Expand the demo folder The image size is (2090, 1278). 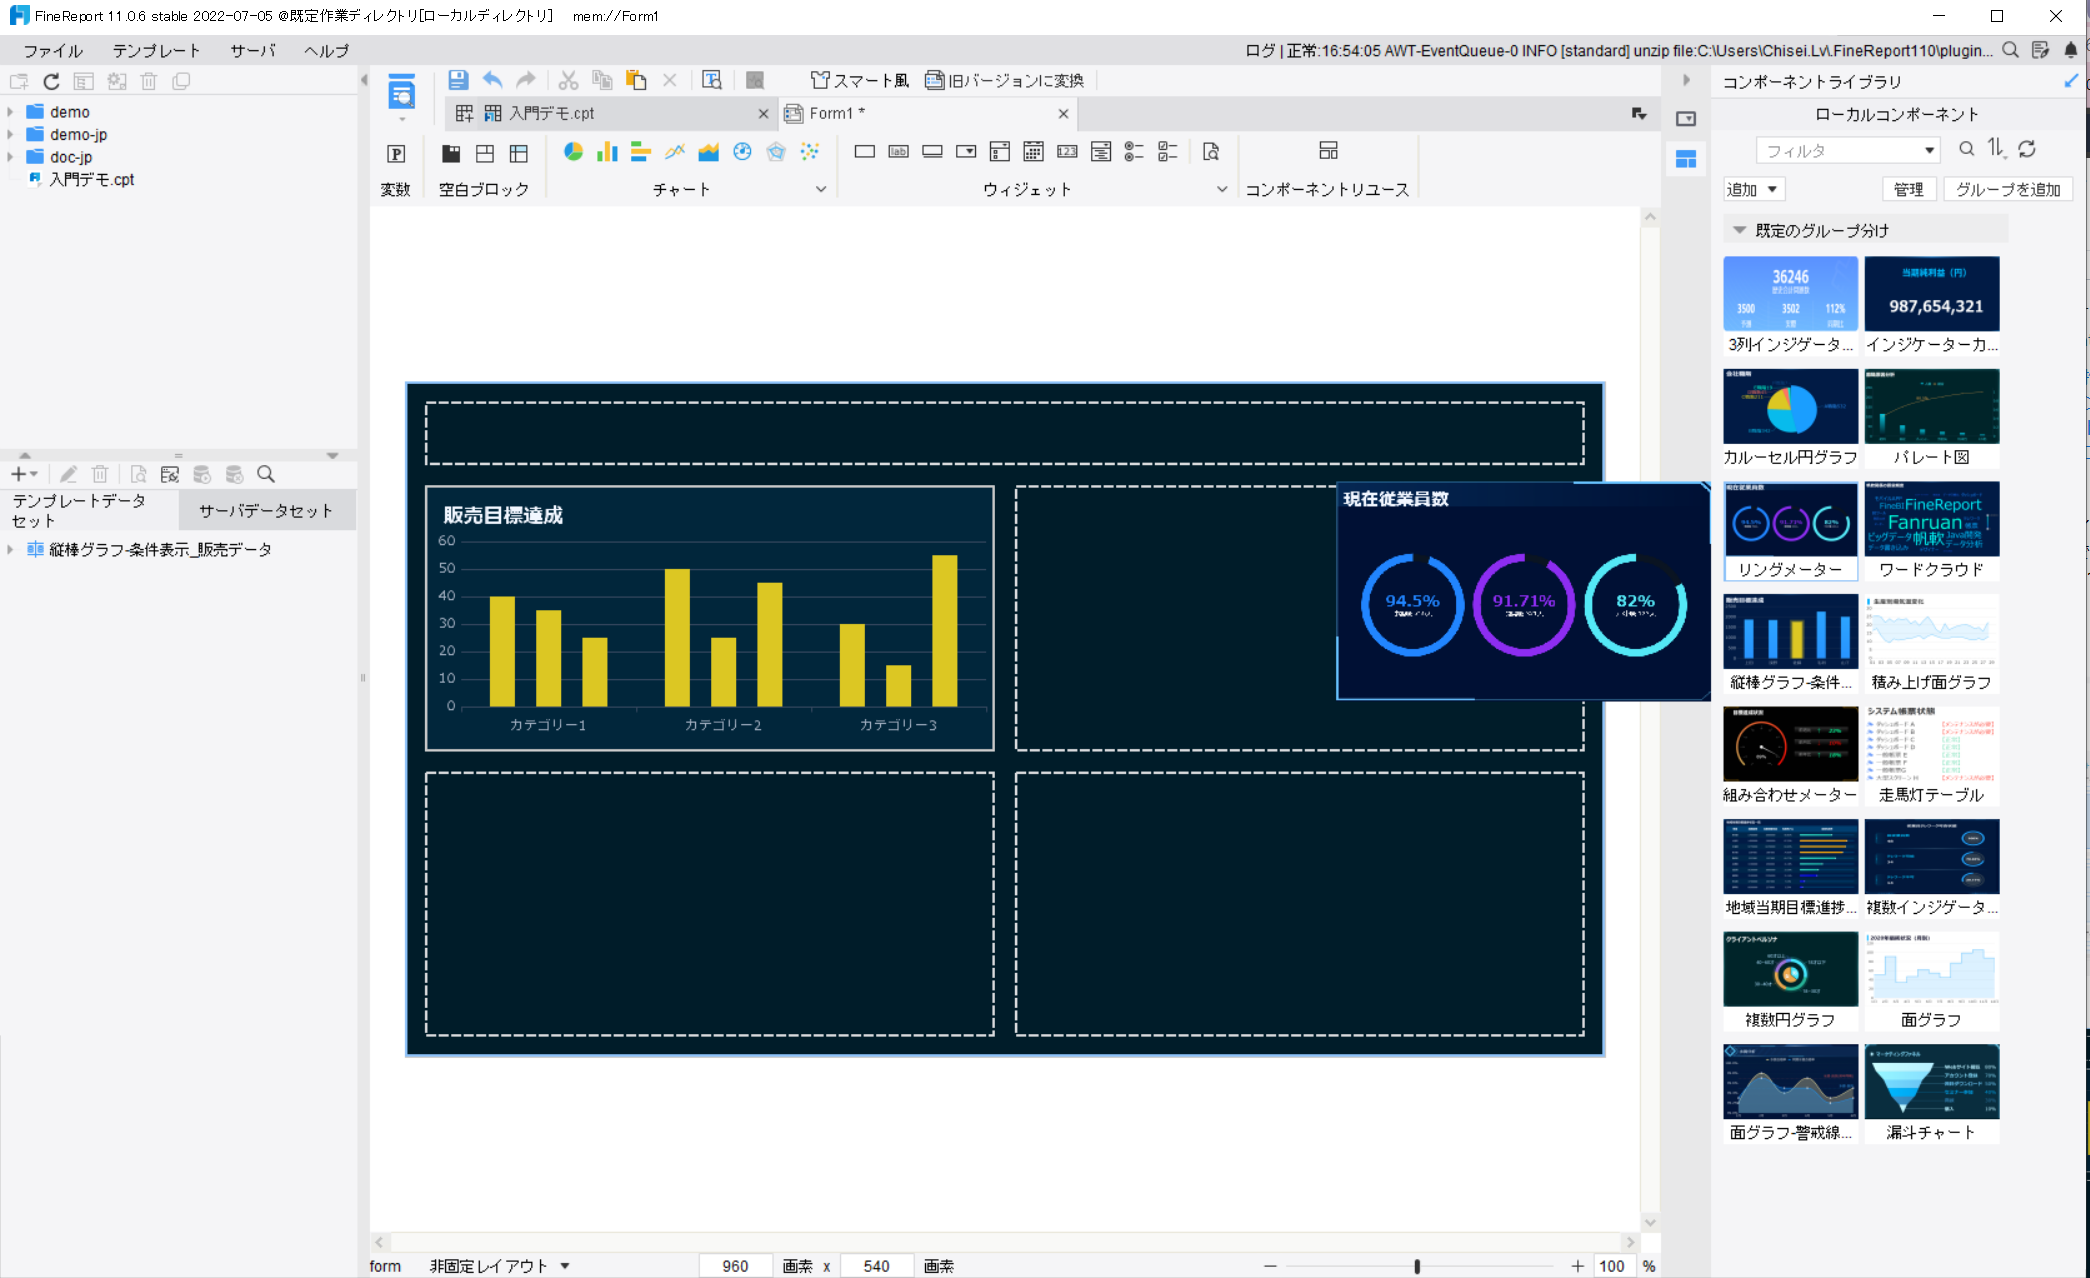[11, 112]
